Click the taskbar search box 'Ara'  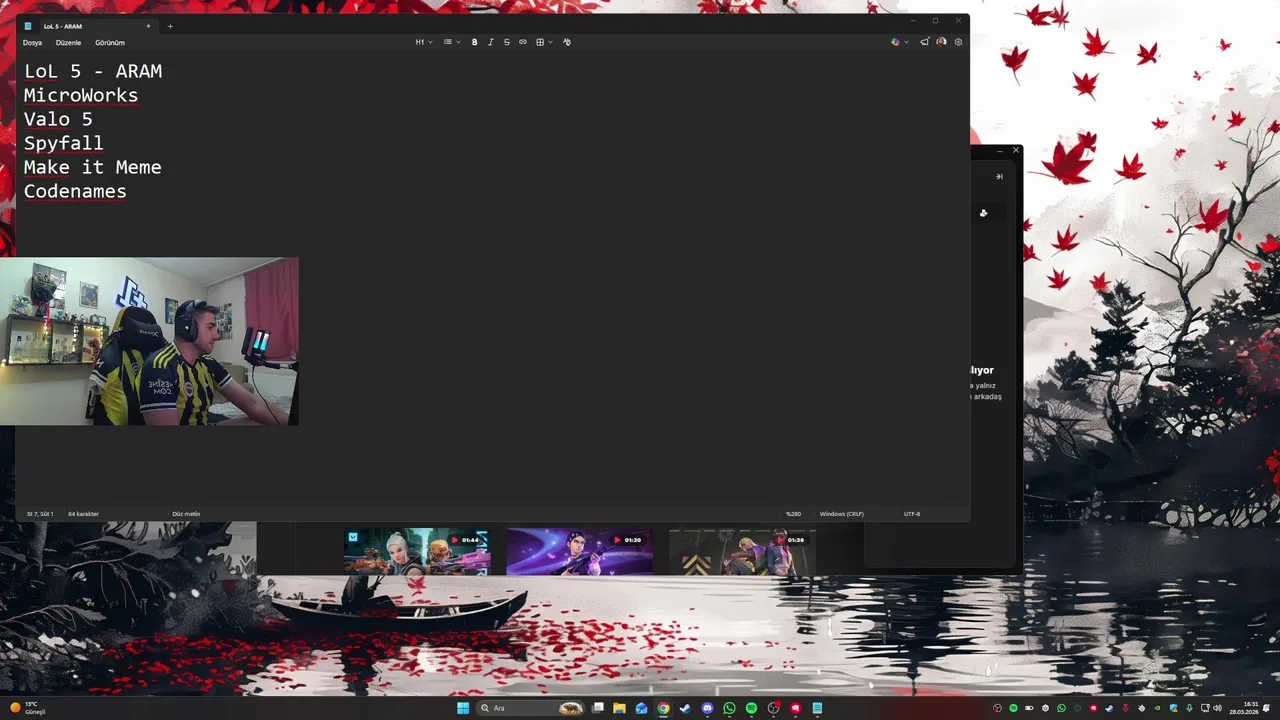(532, 708)
